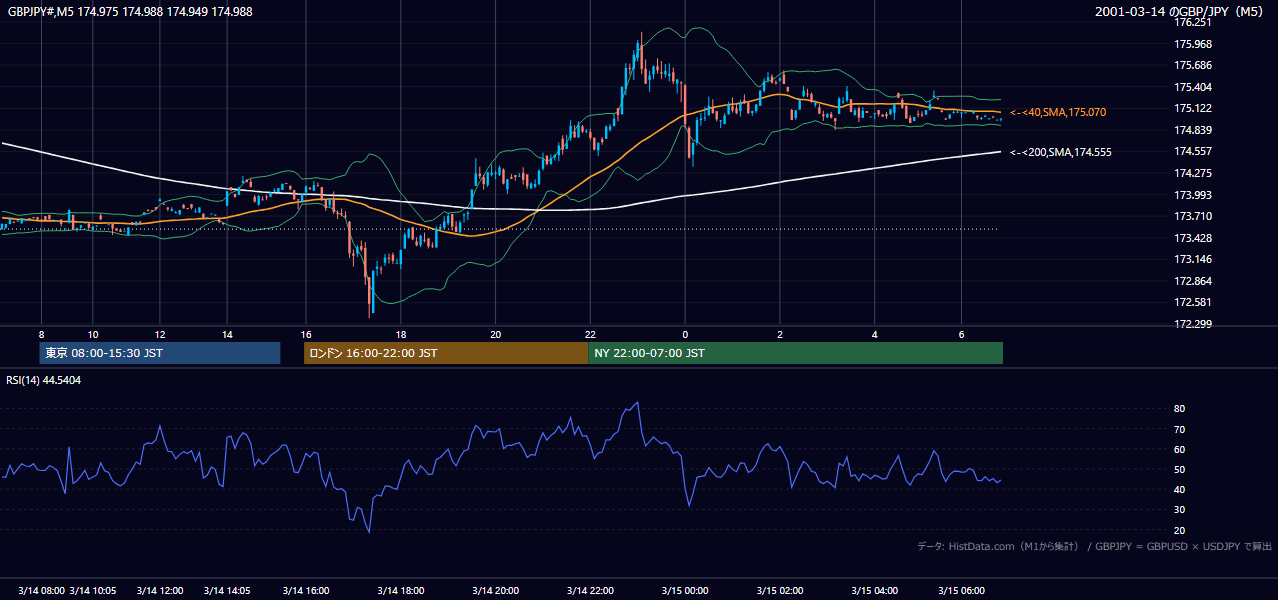Click hour label 8 under price chart
The image size is (1278, 600).
[41, 334]
